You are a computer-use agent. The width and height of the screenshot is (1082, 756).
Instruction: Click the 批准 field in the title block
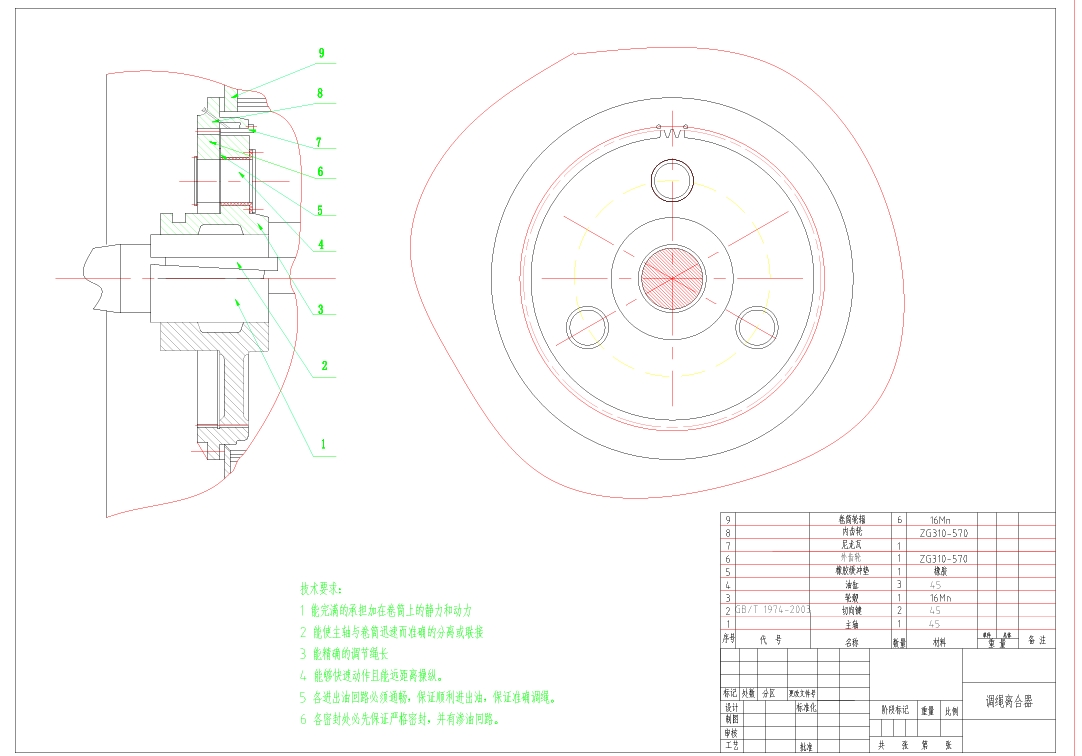pyautogui.click(x=805, y=746)
